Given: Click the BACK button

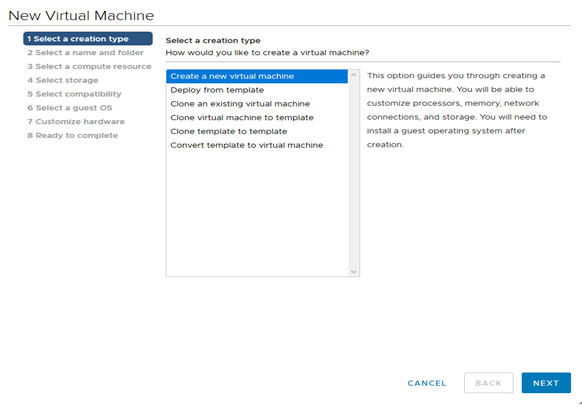Looking at the screenshot, I should (488, 383).
